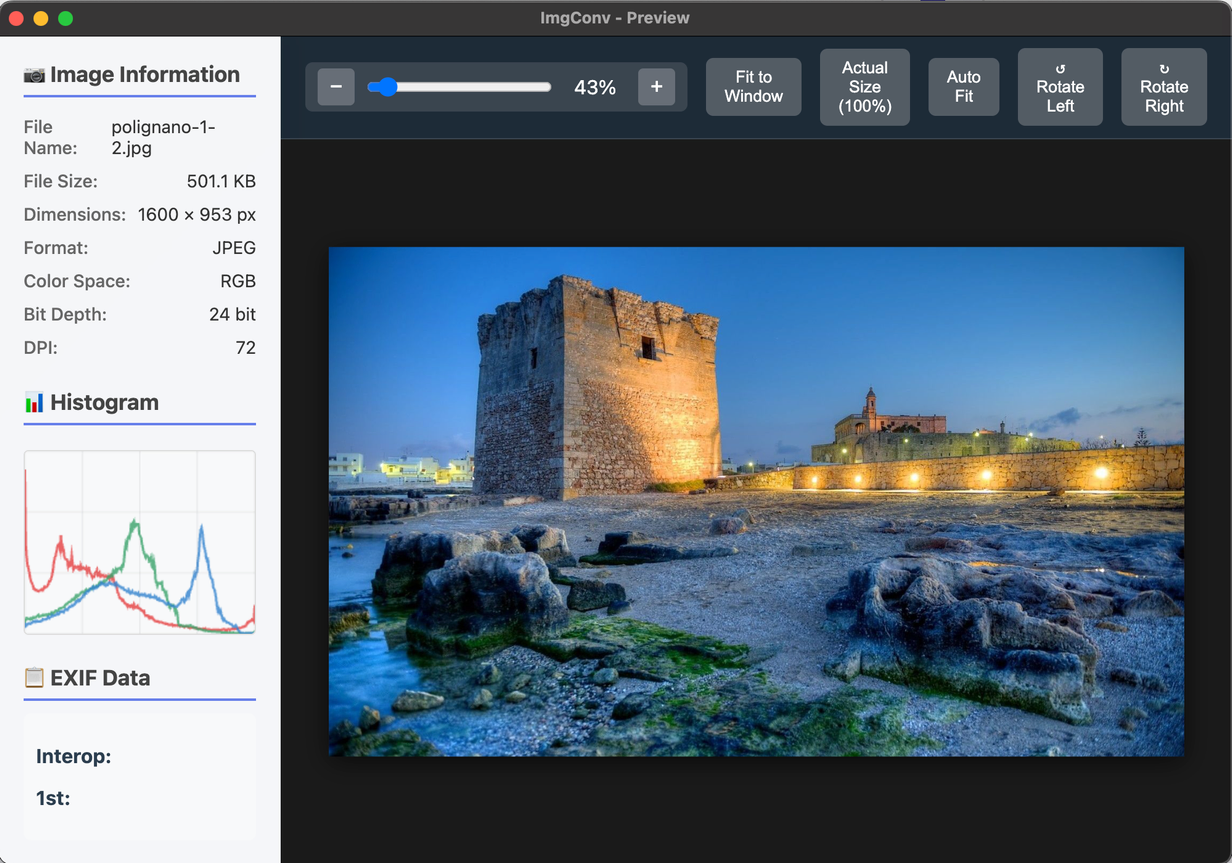The height and width of the screenshot is (863, 1232).
Task: Click the RGB histogram chart
Action: click(140, 542)
